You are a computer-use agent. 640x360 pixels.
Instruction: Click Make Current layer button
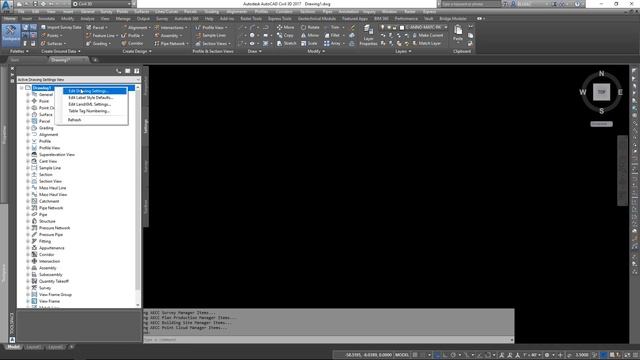tap(427, 36)
